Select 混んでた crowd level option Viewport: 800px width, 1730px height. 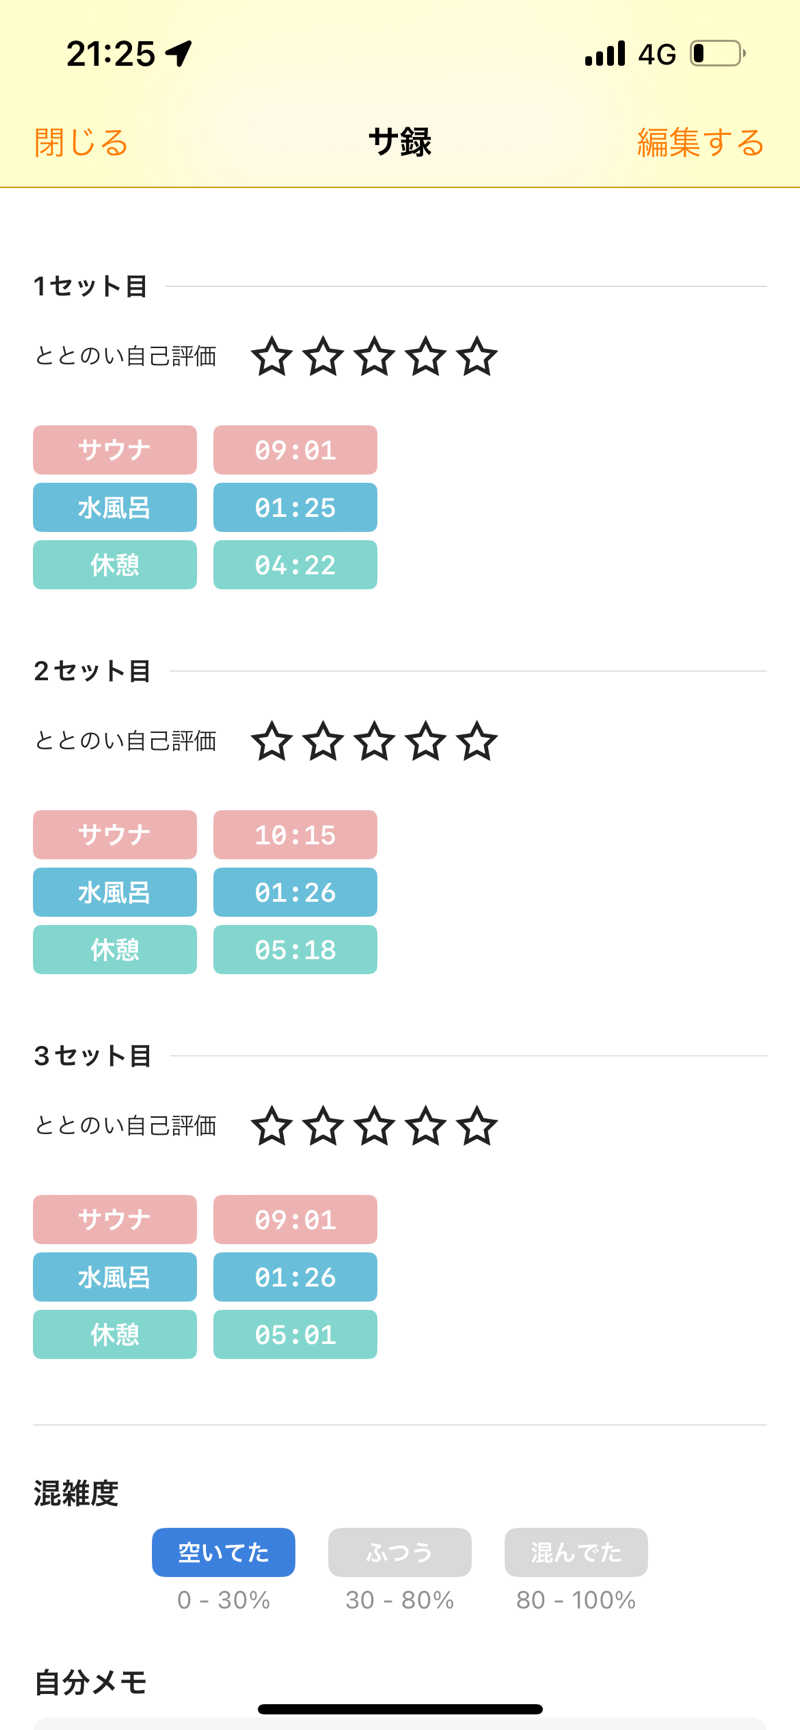pyautogui.click(x=576, y=1552)
